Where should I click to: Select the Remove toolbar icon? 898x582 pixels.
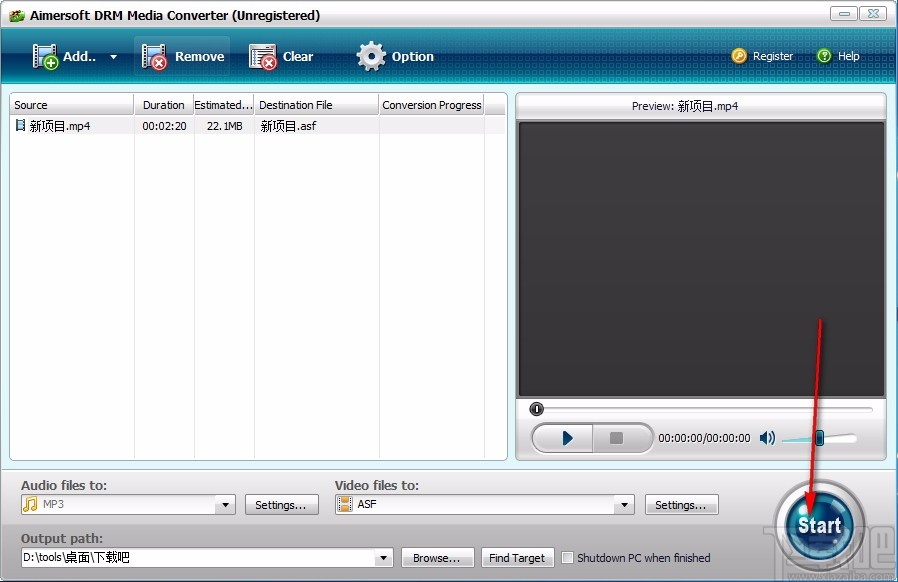pos(157,56)
